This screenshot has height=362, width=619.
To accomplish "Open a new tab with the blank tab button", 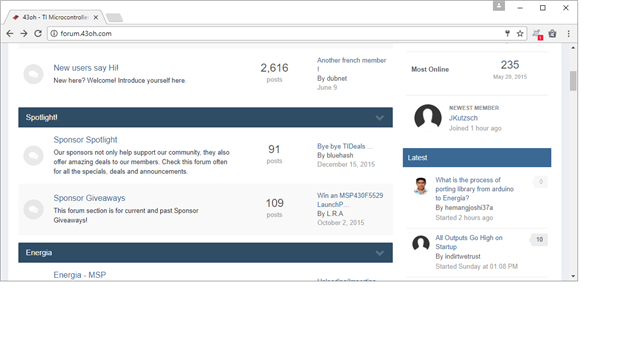I will [114, 18].
